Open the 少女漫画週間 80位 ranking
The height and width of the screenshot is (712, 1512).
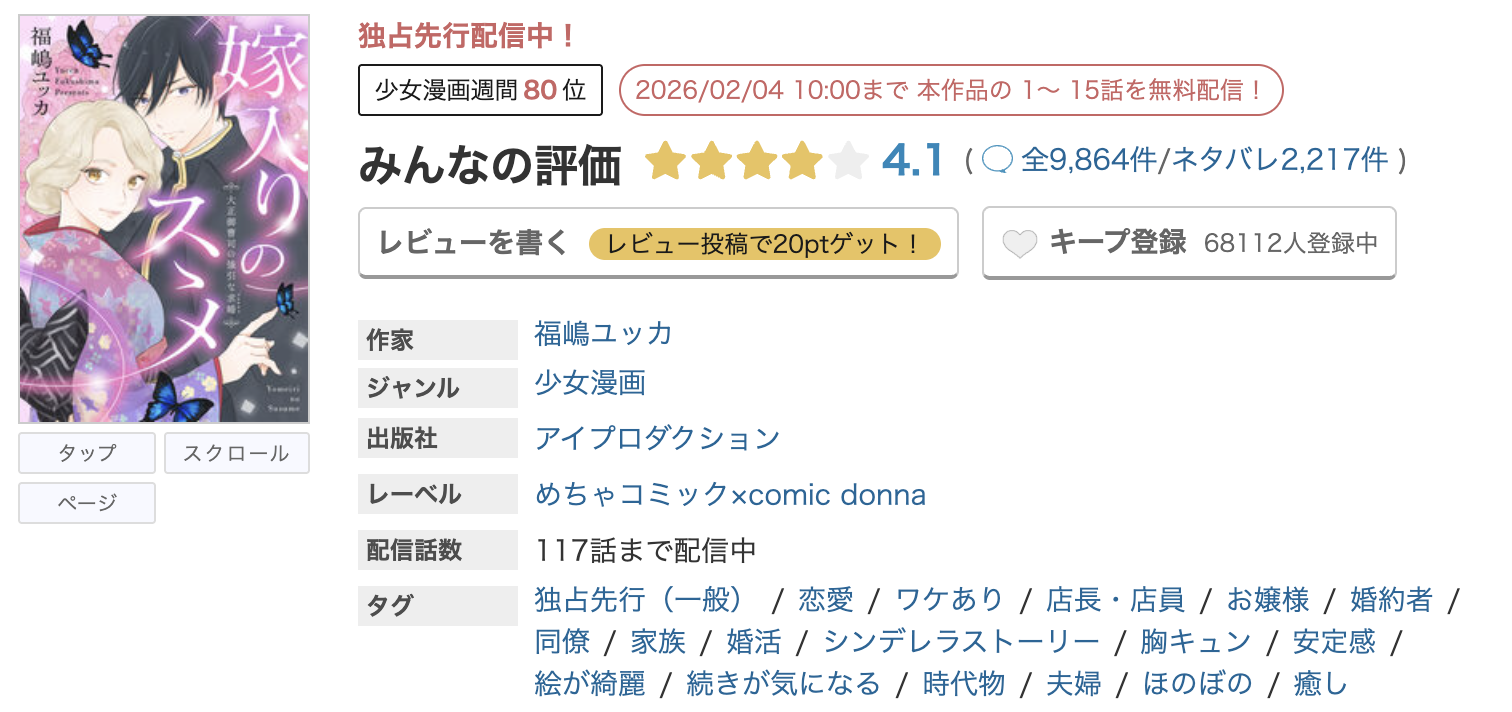(x=479, y=90)
